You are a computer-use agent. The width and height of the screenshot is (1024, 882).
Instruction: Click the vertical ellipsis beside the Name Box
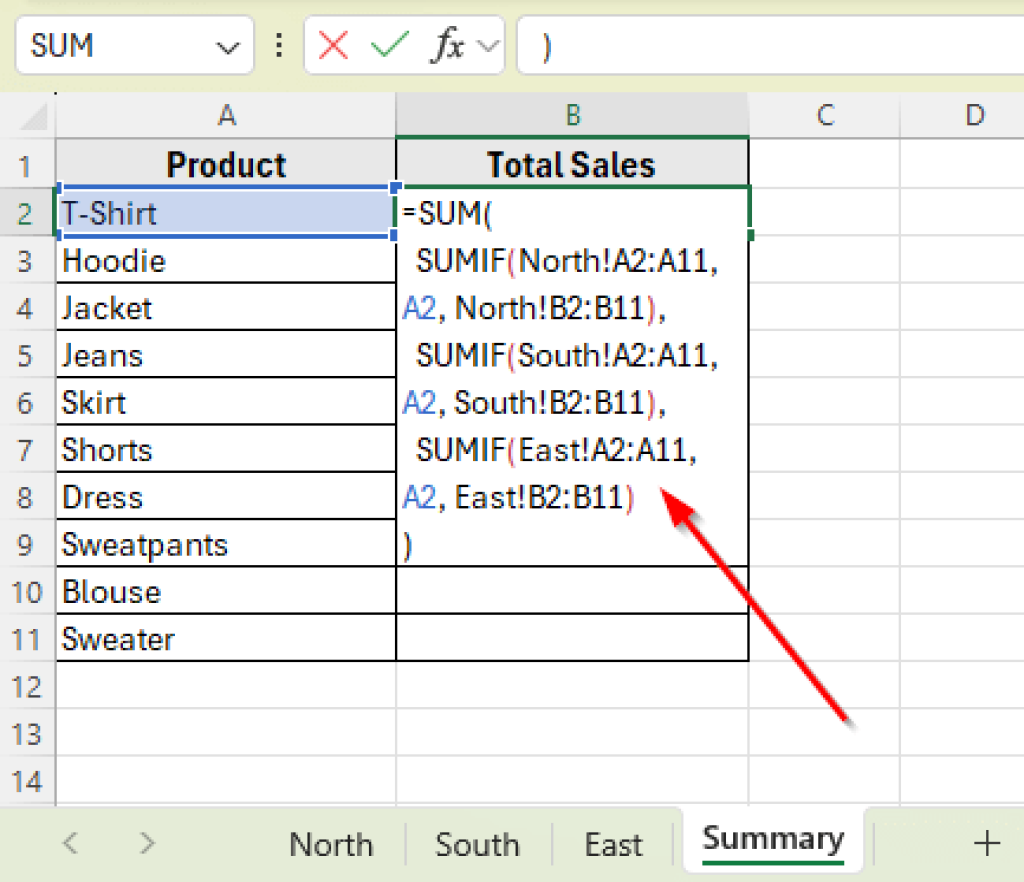278,45
